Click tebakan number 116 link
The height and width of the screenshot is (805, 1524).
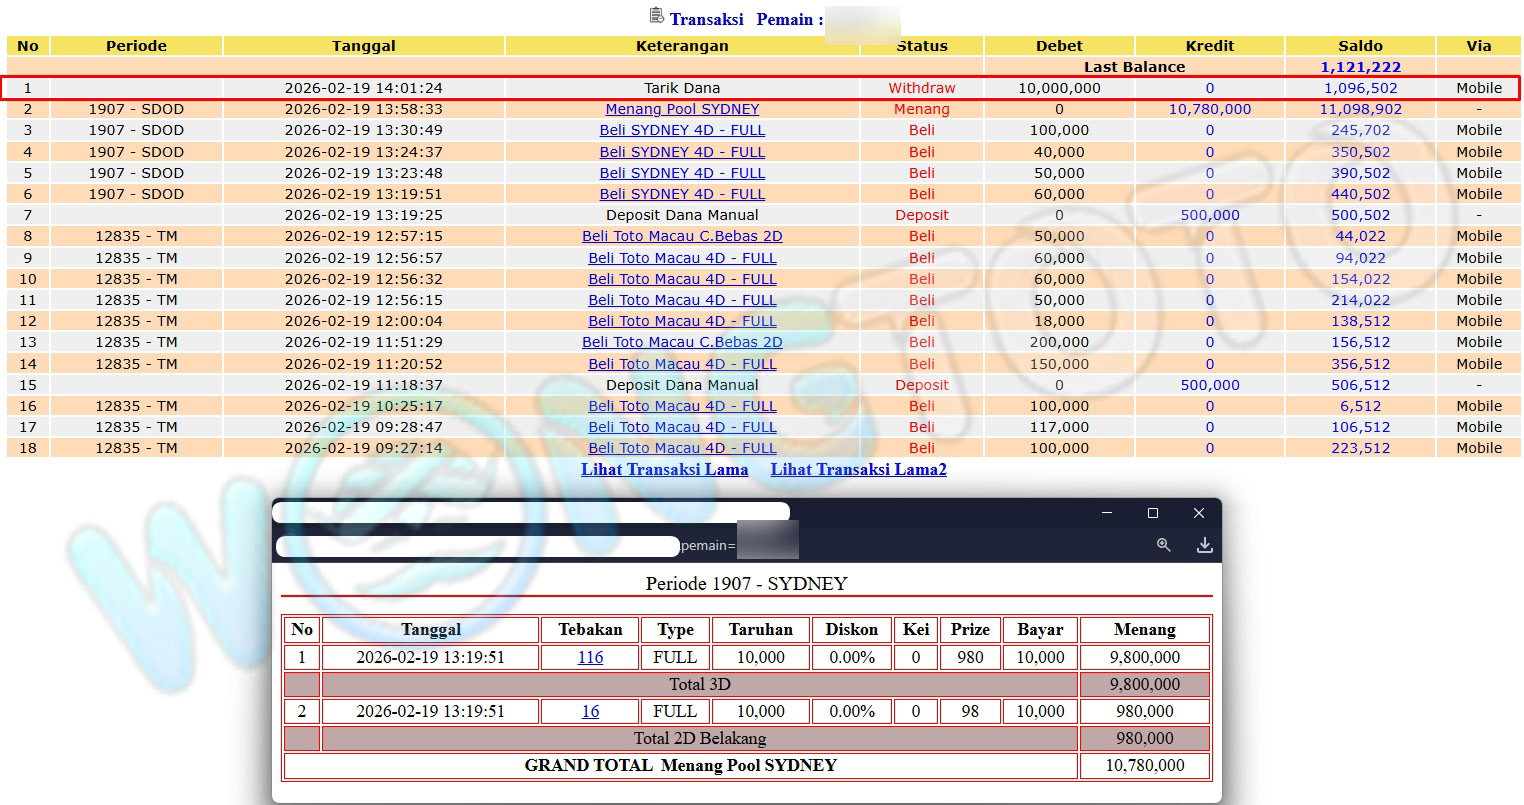[x=590, y=658]
